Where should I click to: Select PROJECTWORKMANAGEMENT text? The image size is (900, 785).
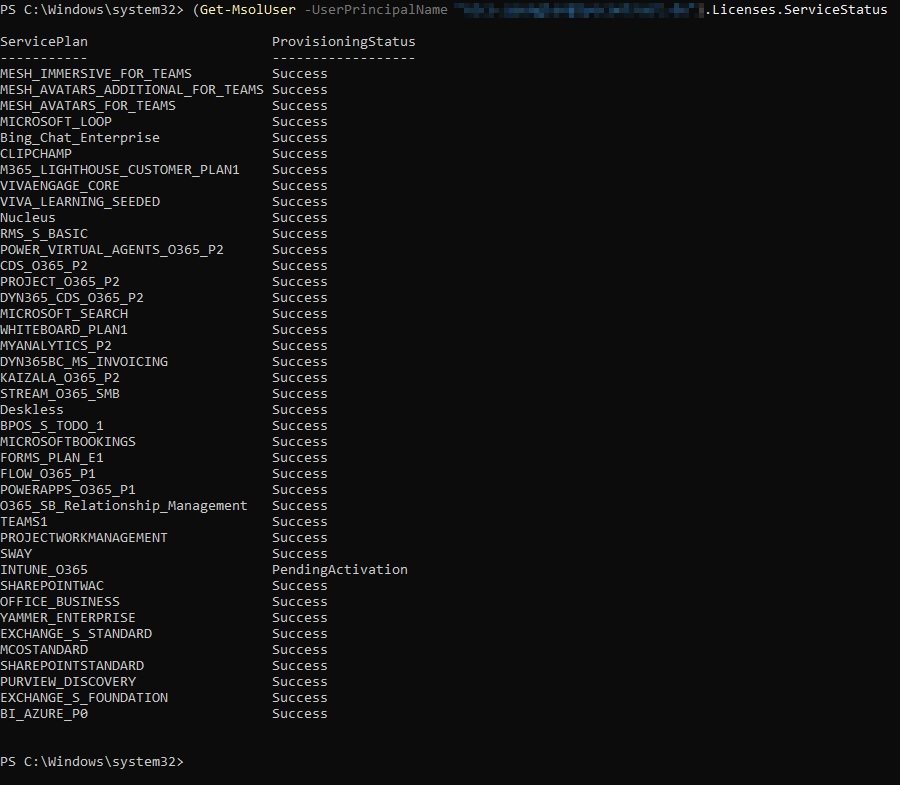pos(84,538)
